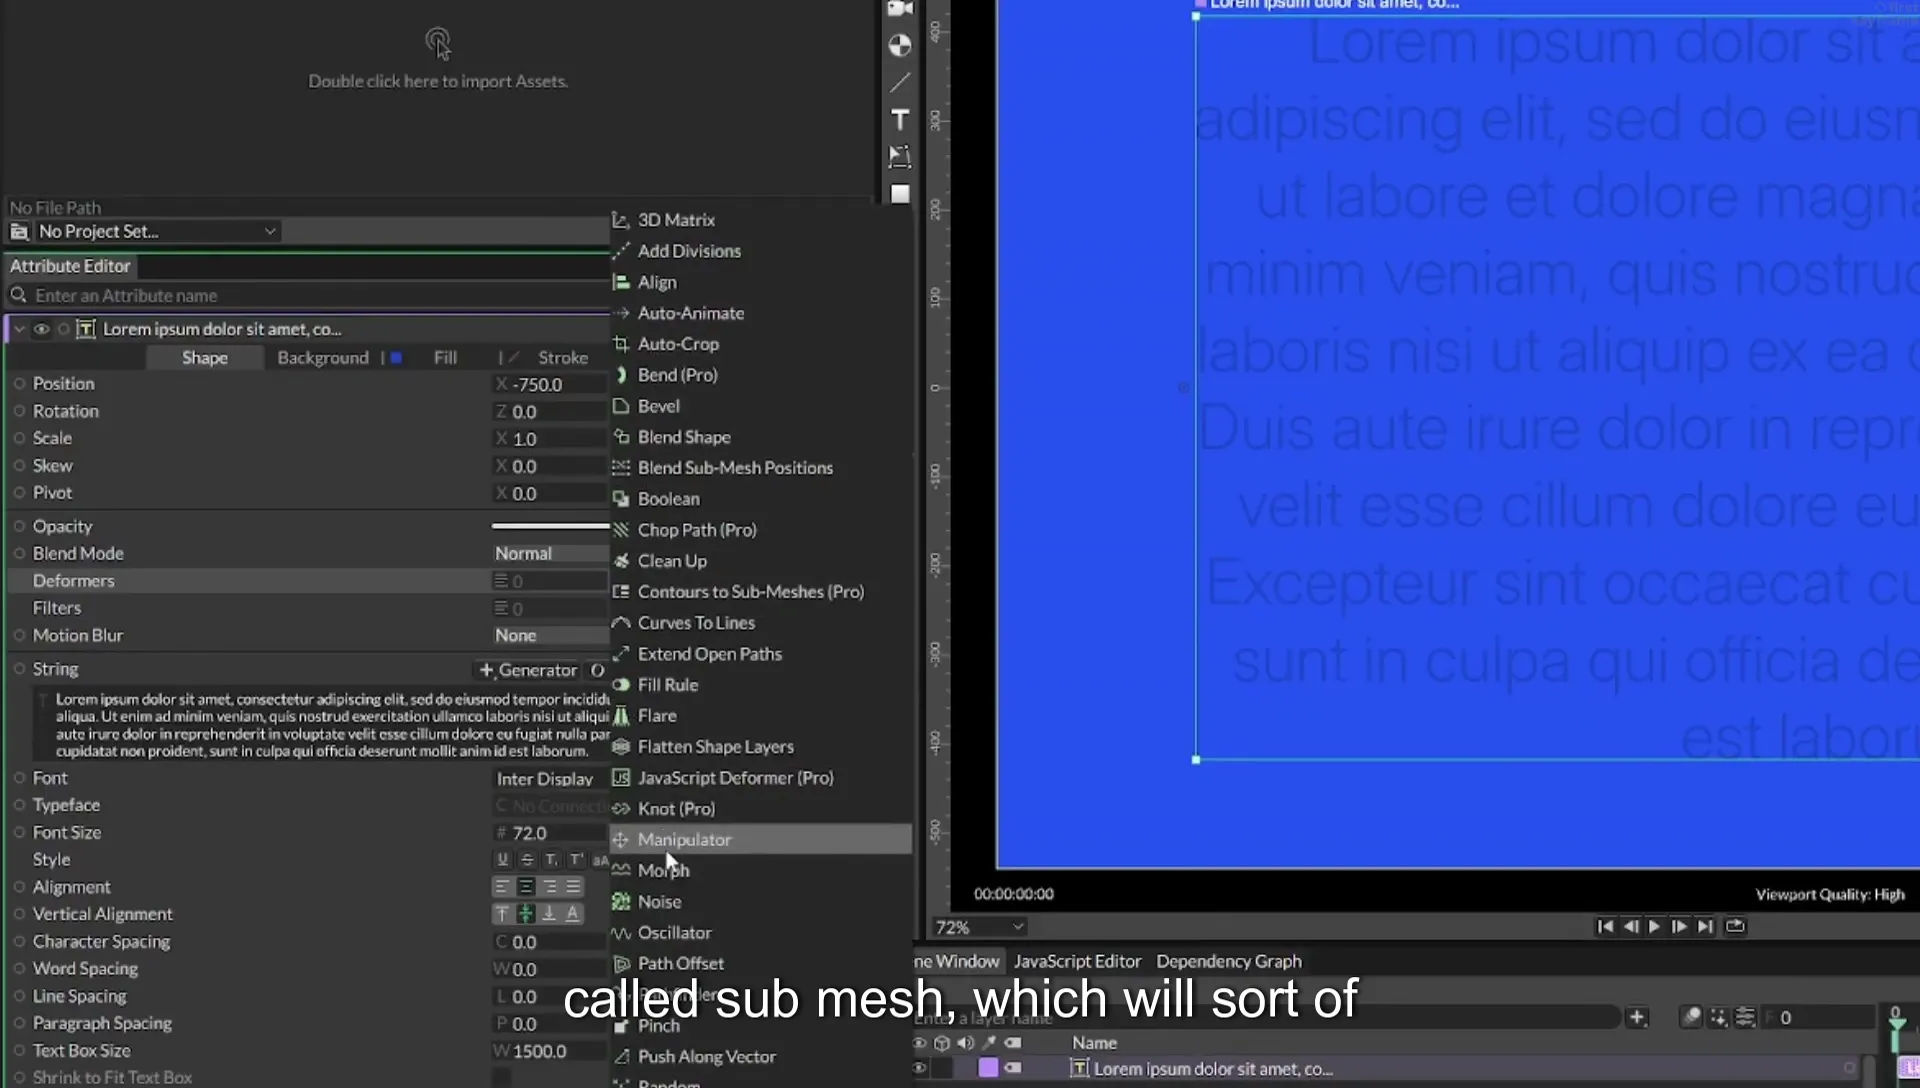The image size is (1920, 1088).
Task: Click the underline style icon
Action: click(502, 860)
